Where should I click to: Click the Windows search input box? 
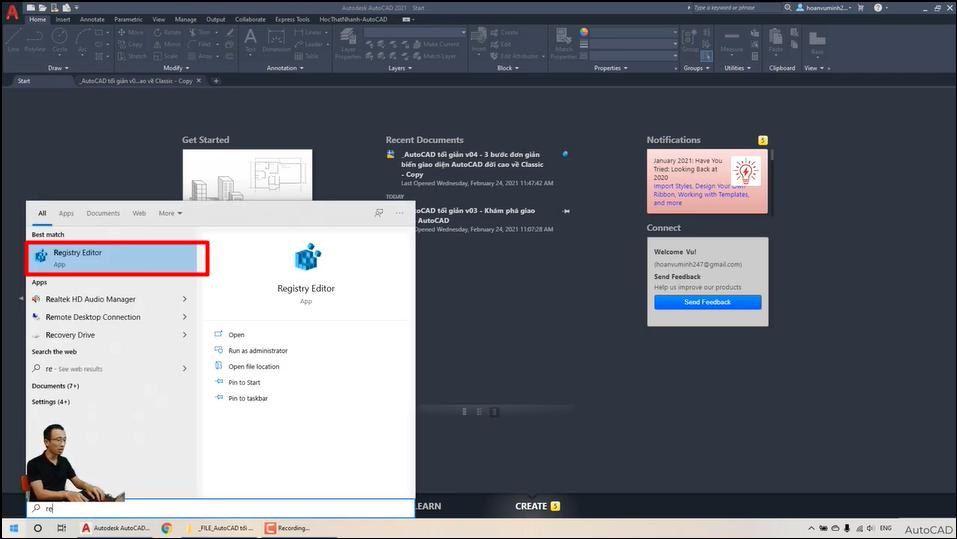pos(221,508)
